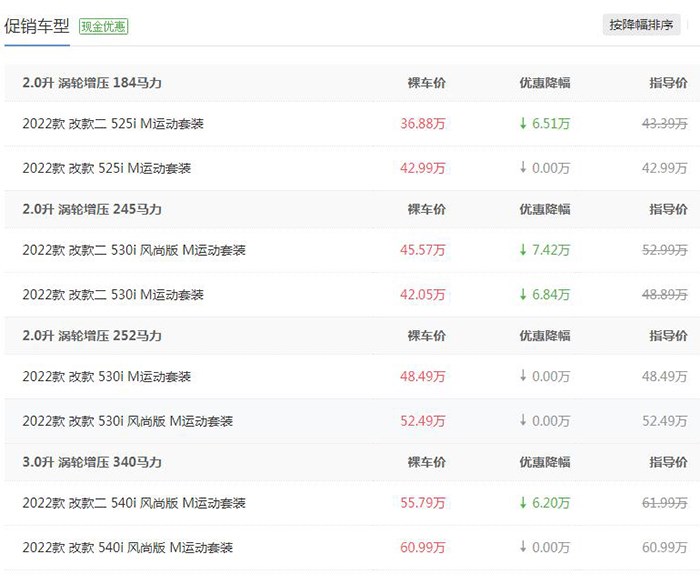Select the 48.49万 red bare price
The image size is (700, 584).
click(423, 376)
